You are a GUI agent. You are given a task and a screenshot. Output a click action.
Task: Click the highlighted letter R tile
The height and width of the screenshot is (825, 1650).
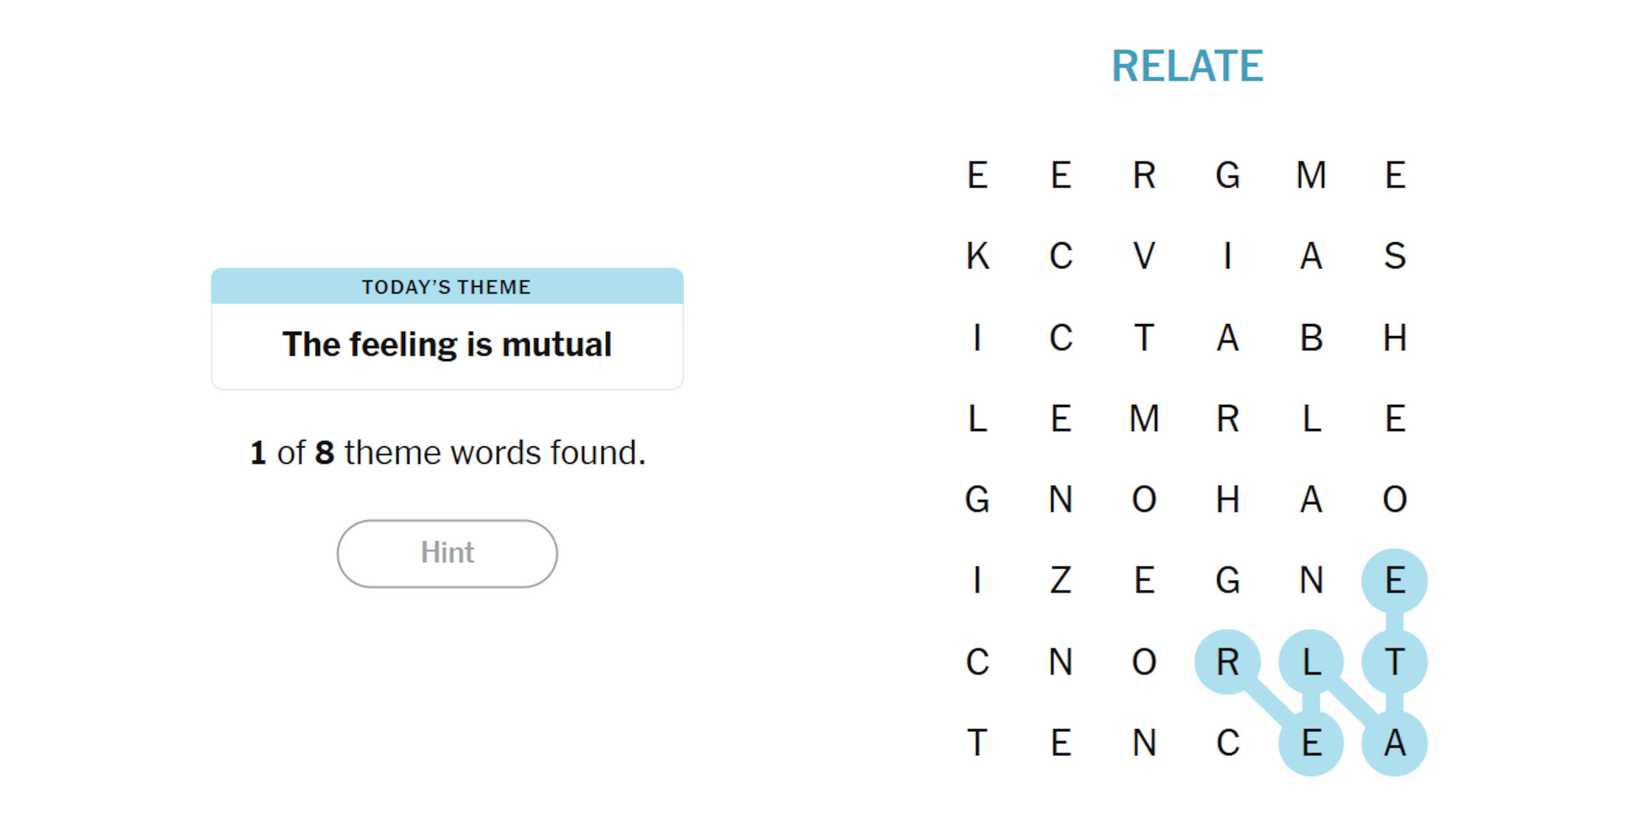(1228, 662)
